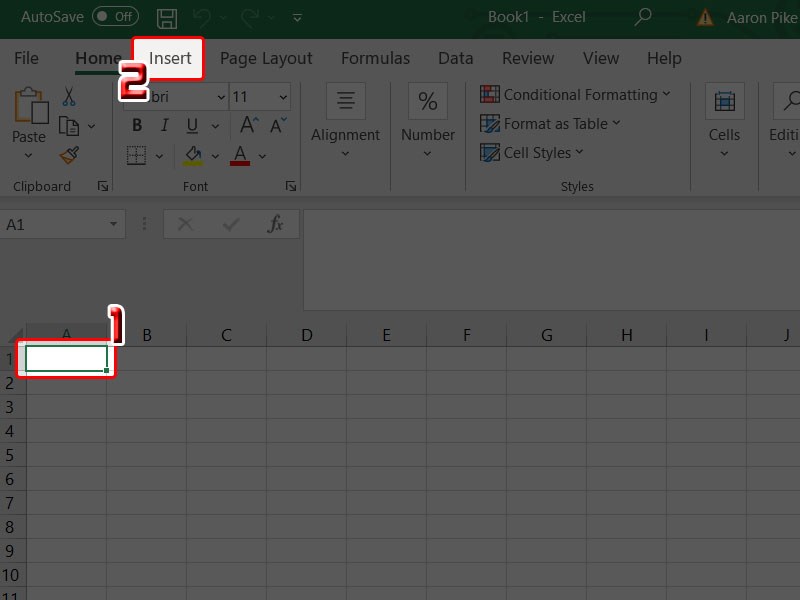Image resolution: width=800 pixels, height=600 pixels.
Task: Apply Italic formatting
Action: pos(163,126)
